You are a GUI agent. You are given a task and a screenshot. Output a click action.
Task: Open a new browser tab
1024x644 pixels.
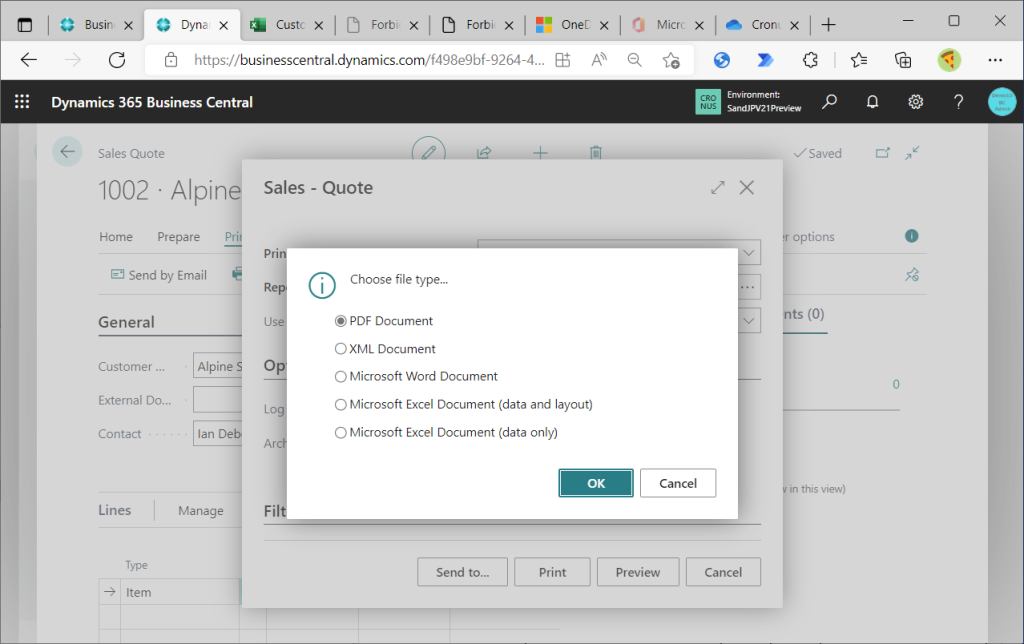(829, 25)
